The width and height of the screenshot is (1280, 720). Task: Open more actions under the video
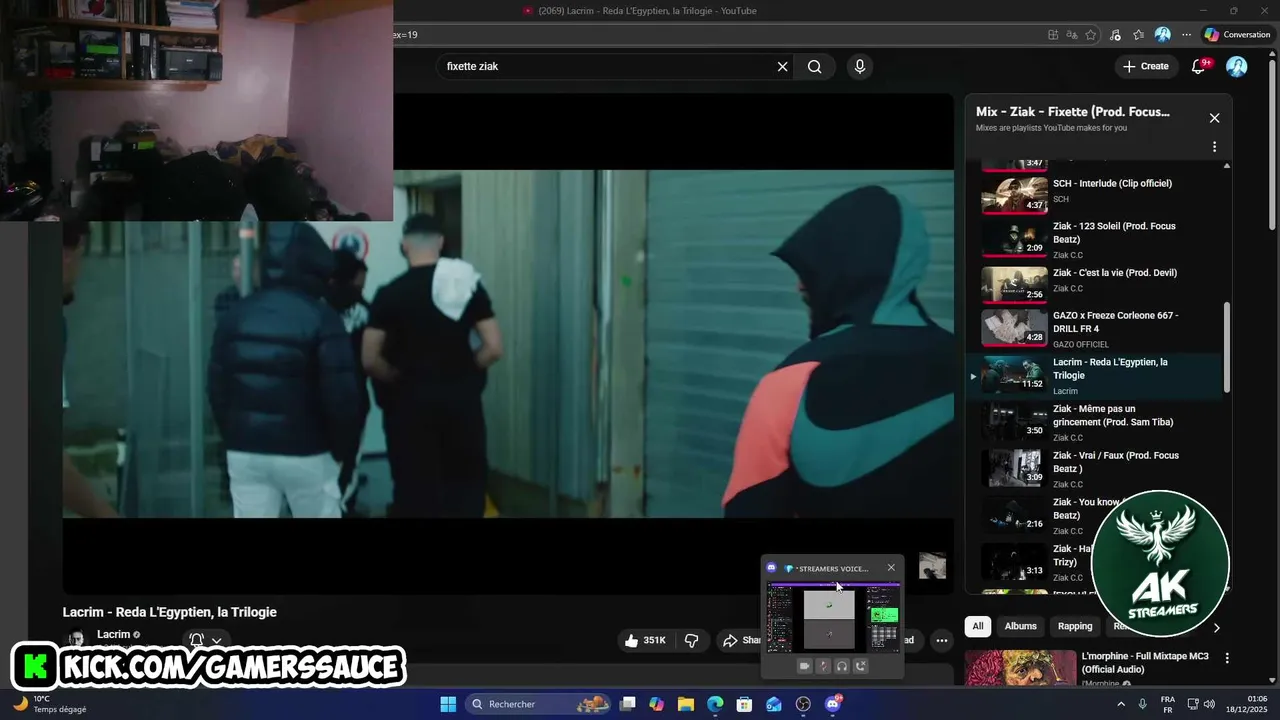click(941, 640)
